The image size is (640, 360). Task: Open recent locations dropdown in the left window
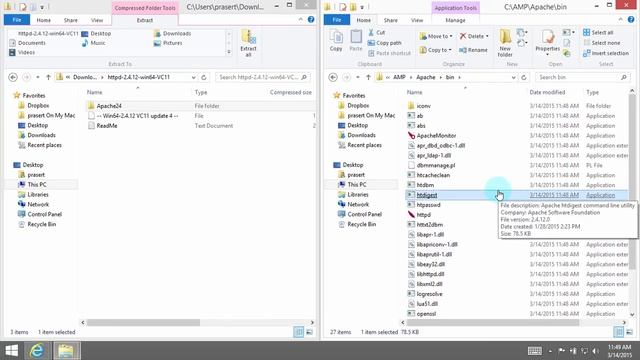click(x=38, y=77)
